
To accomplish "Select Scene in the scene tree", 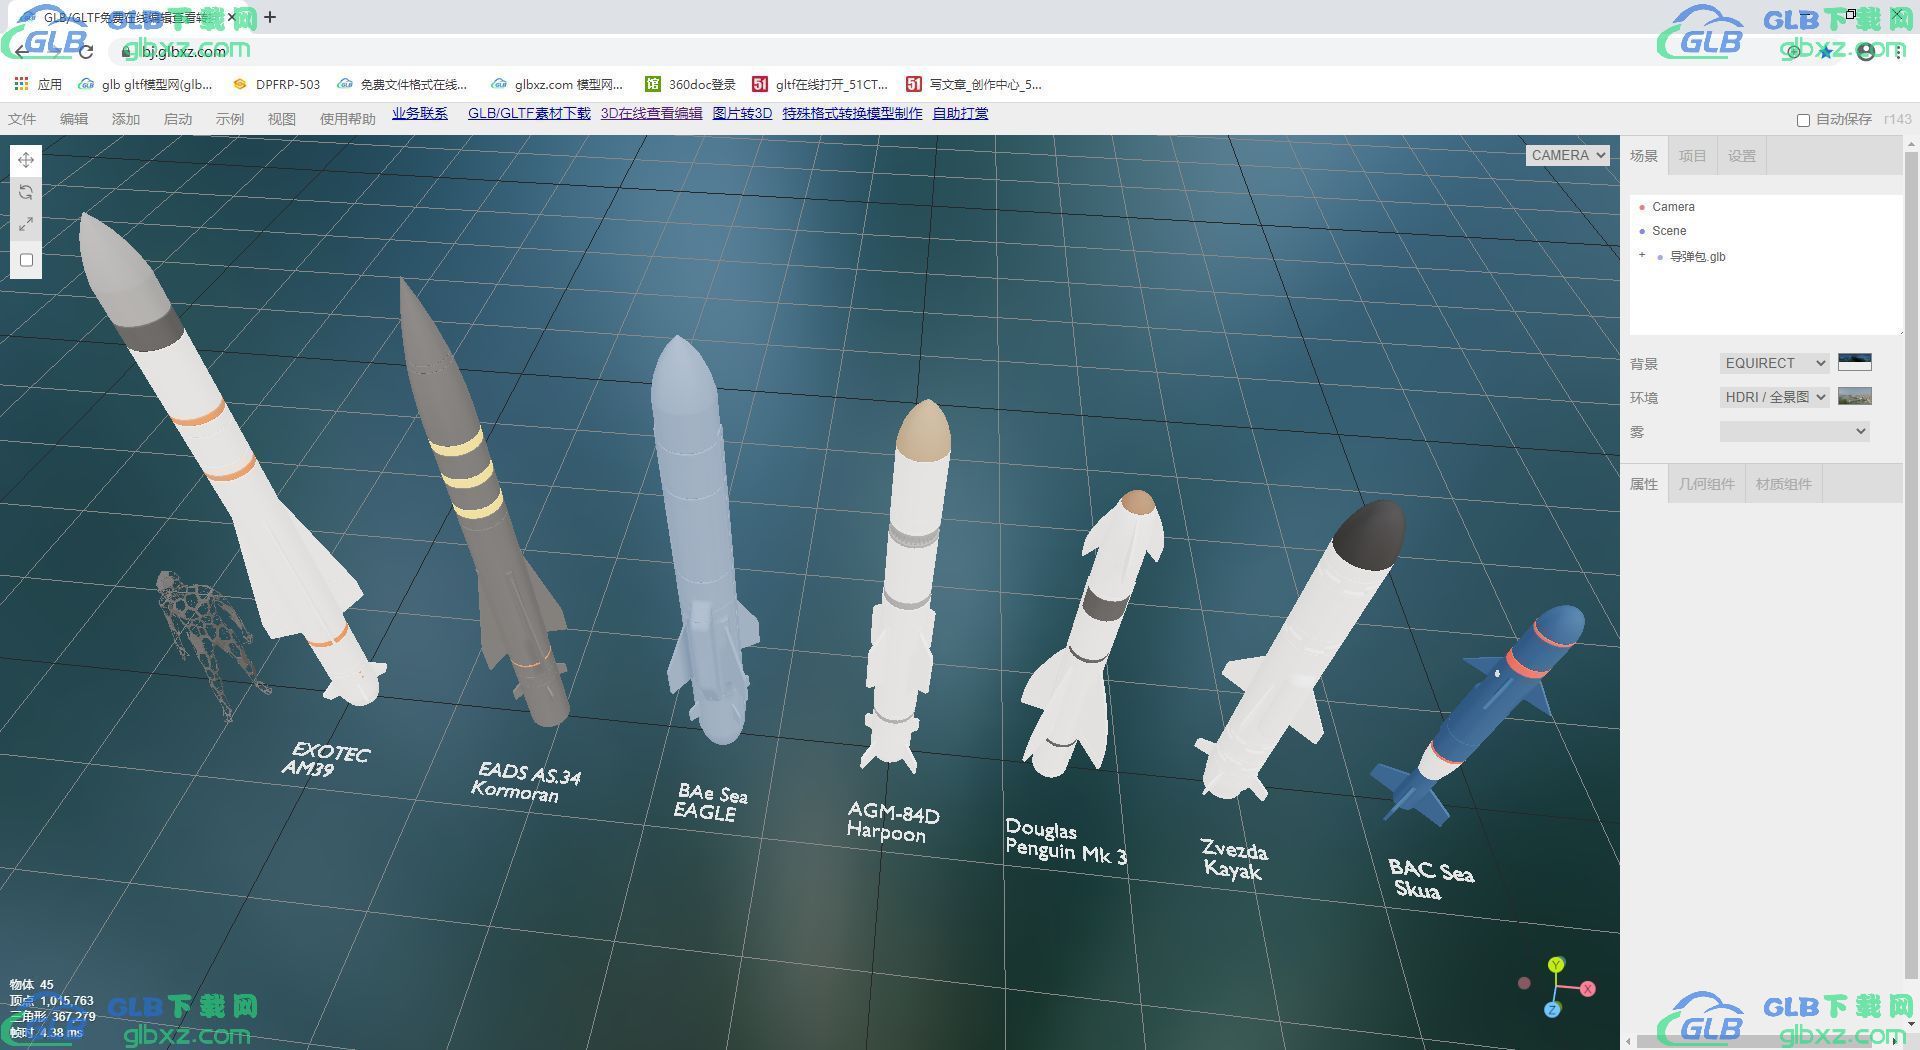I will (x=1669, y=231).
